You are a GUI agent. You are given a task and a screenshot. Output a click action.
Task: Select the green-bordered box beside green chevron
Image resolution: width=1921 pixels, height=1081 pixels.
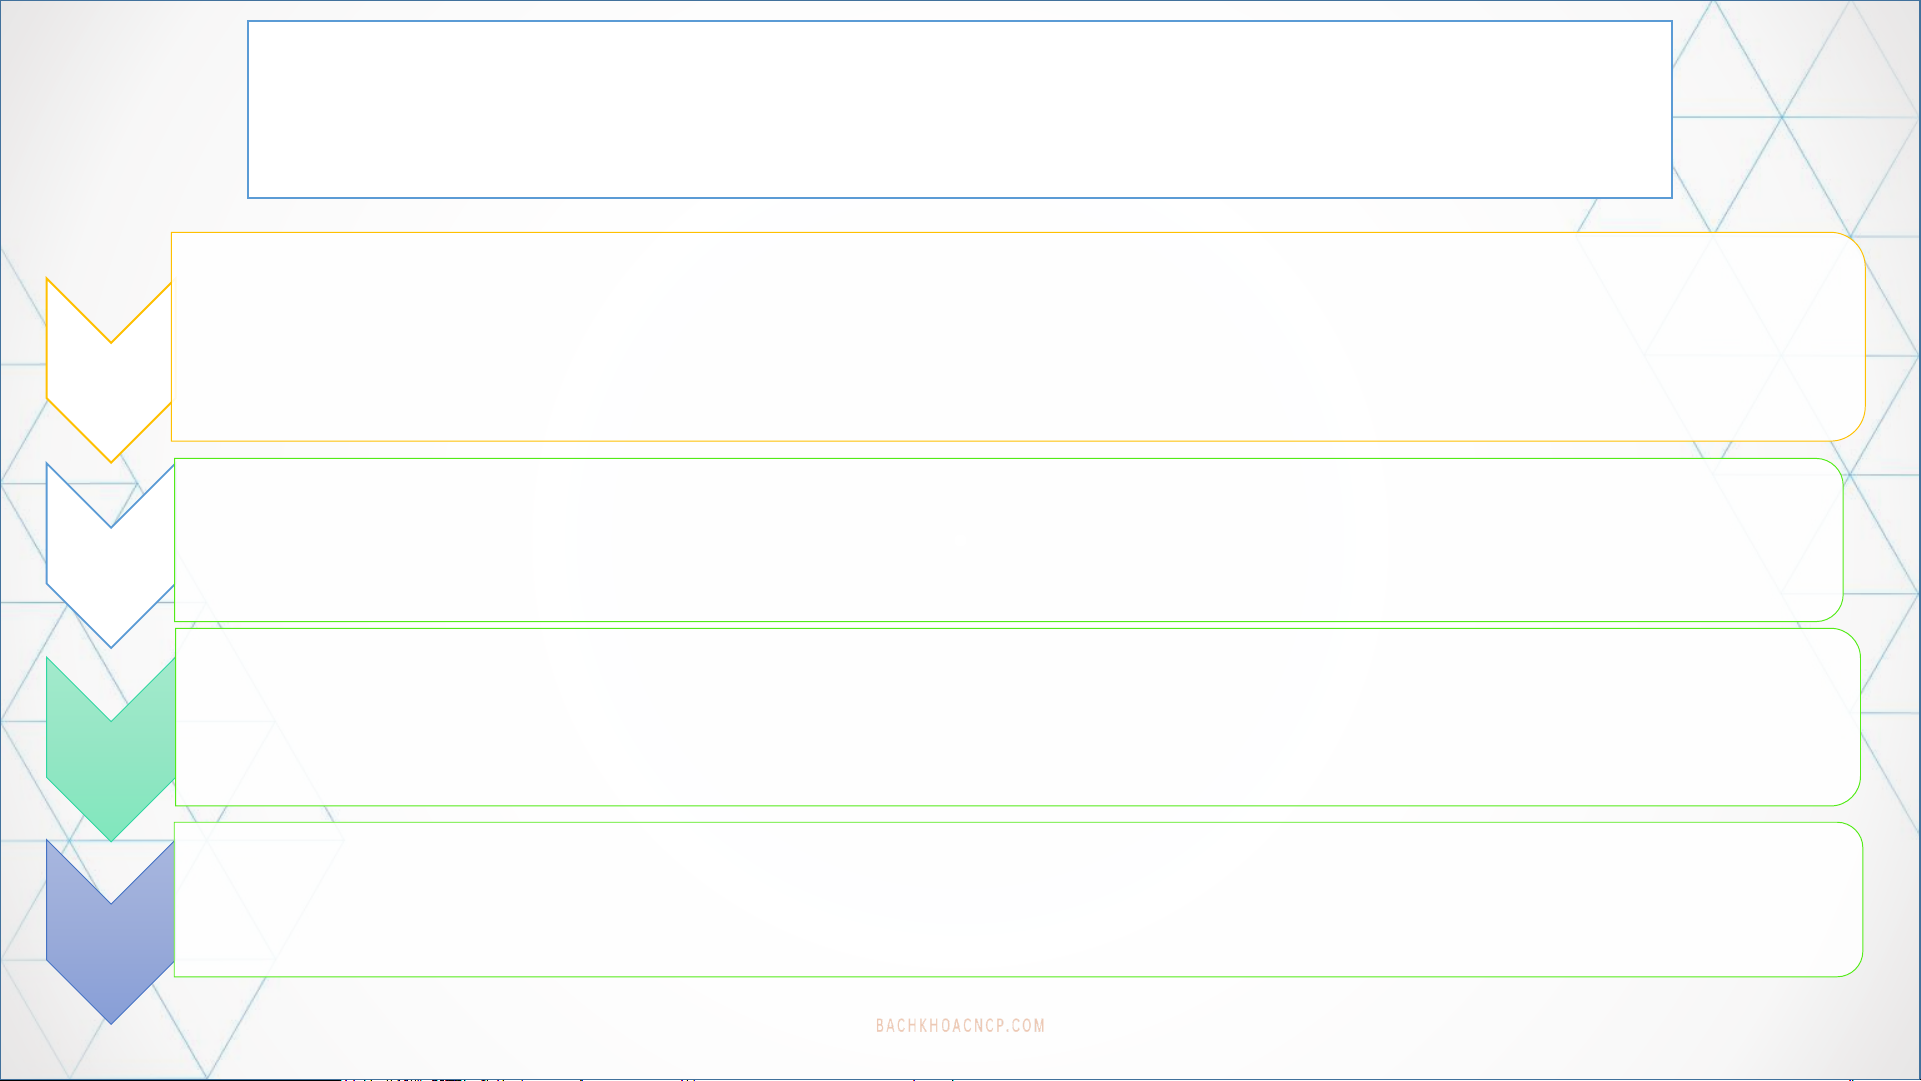click(1018, 717)
